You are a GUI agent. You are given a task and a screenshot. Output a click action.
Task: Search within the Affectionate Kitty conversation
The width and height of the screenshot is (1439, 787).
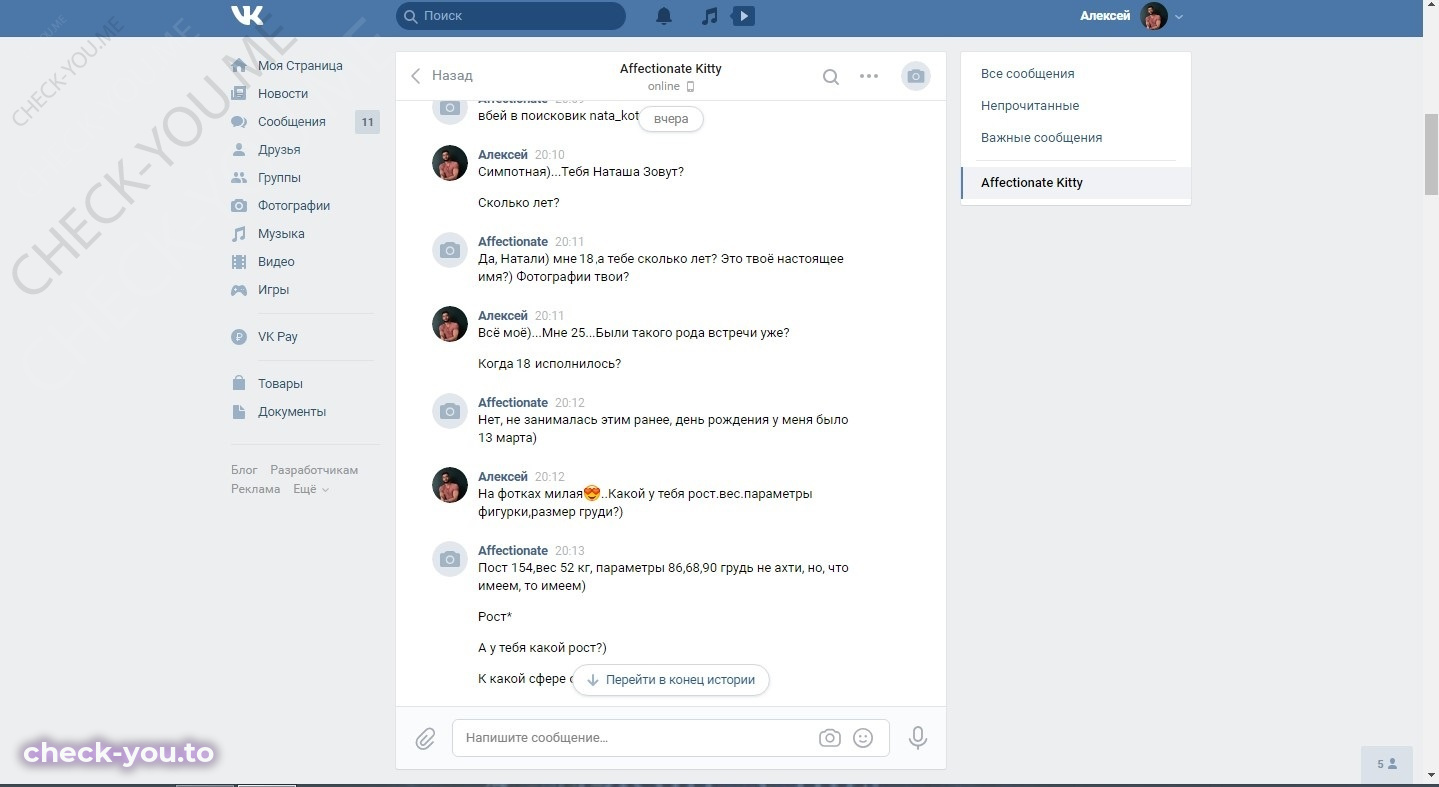(831, 76)
